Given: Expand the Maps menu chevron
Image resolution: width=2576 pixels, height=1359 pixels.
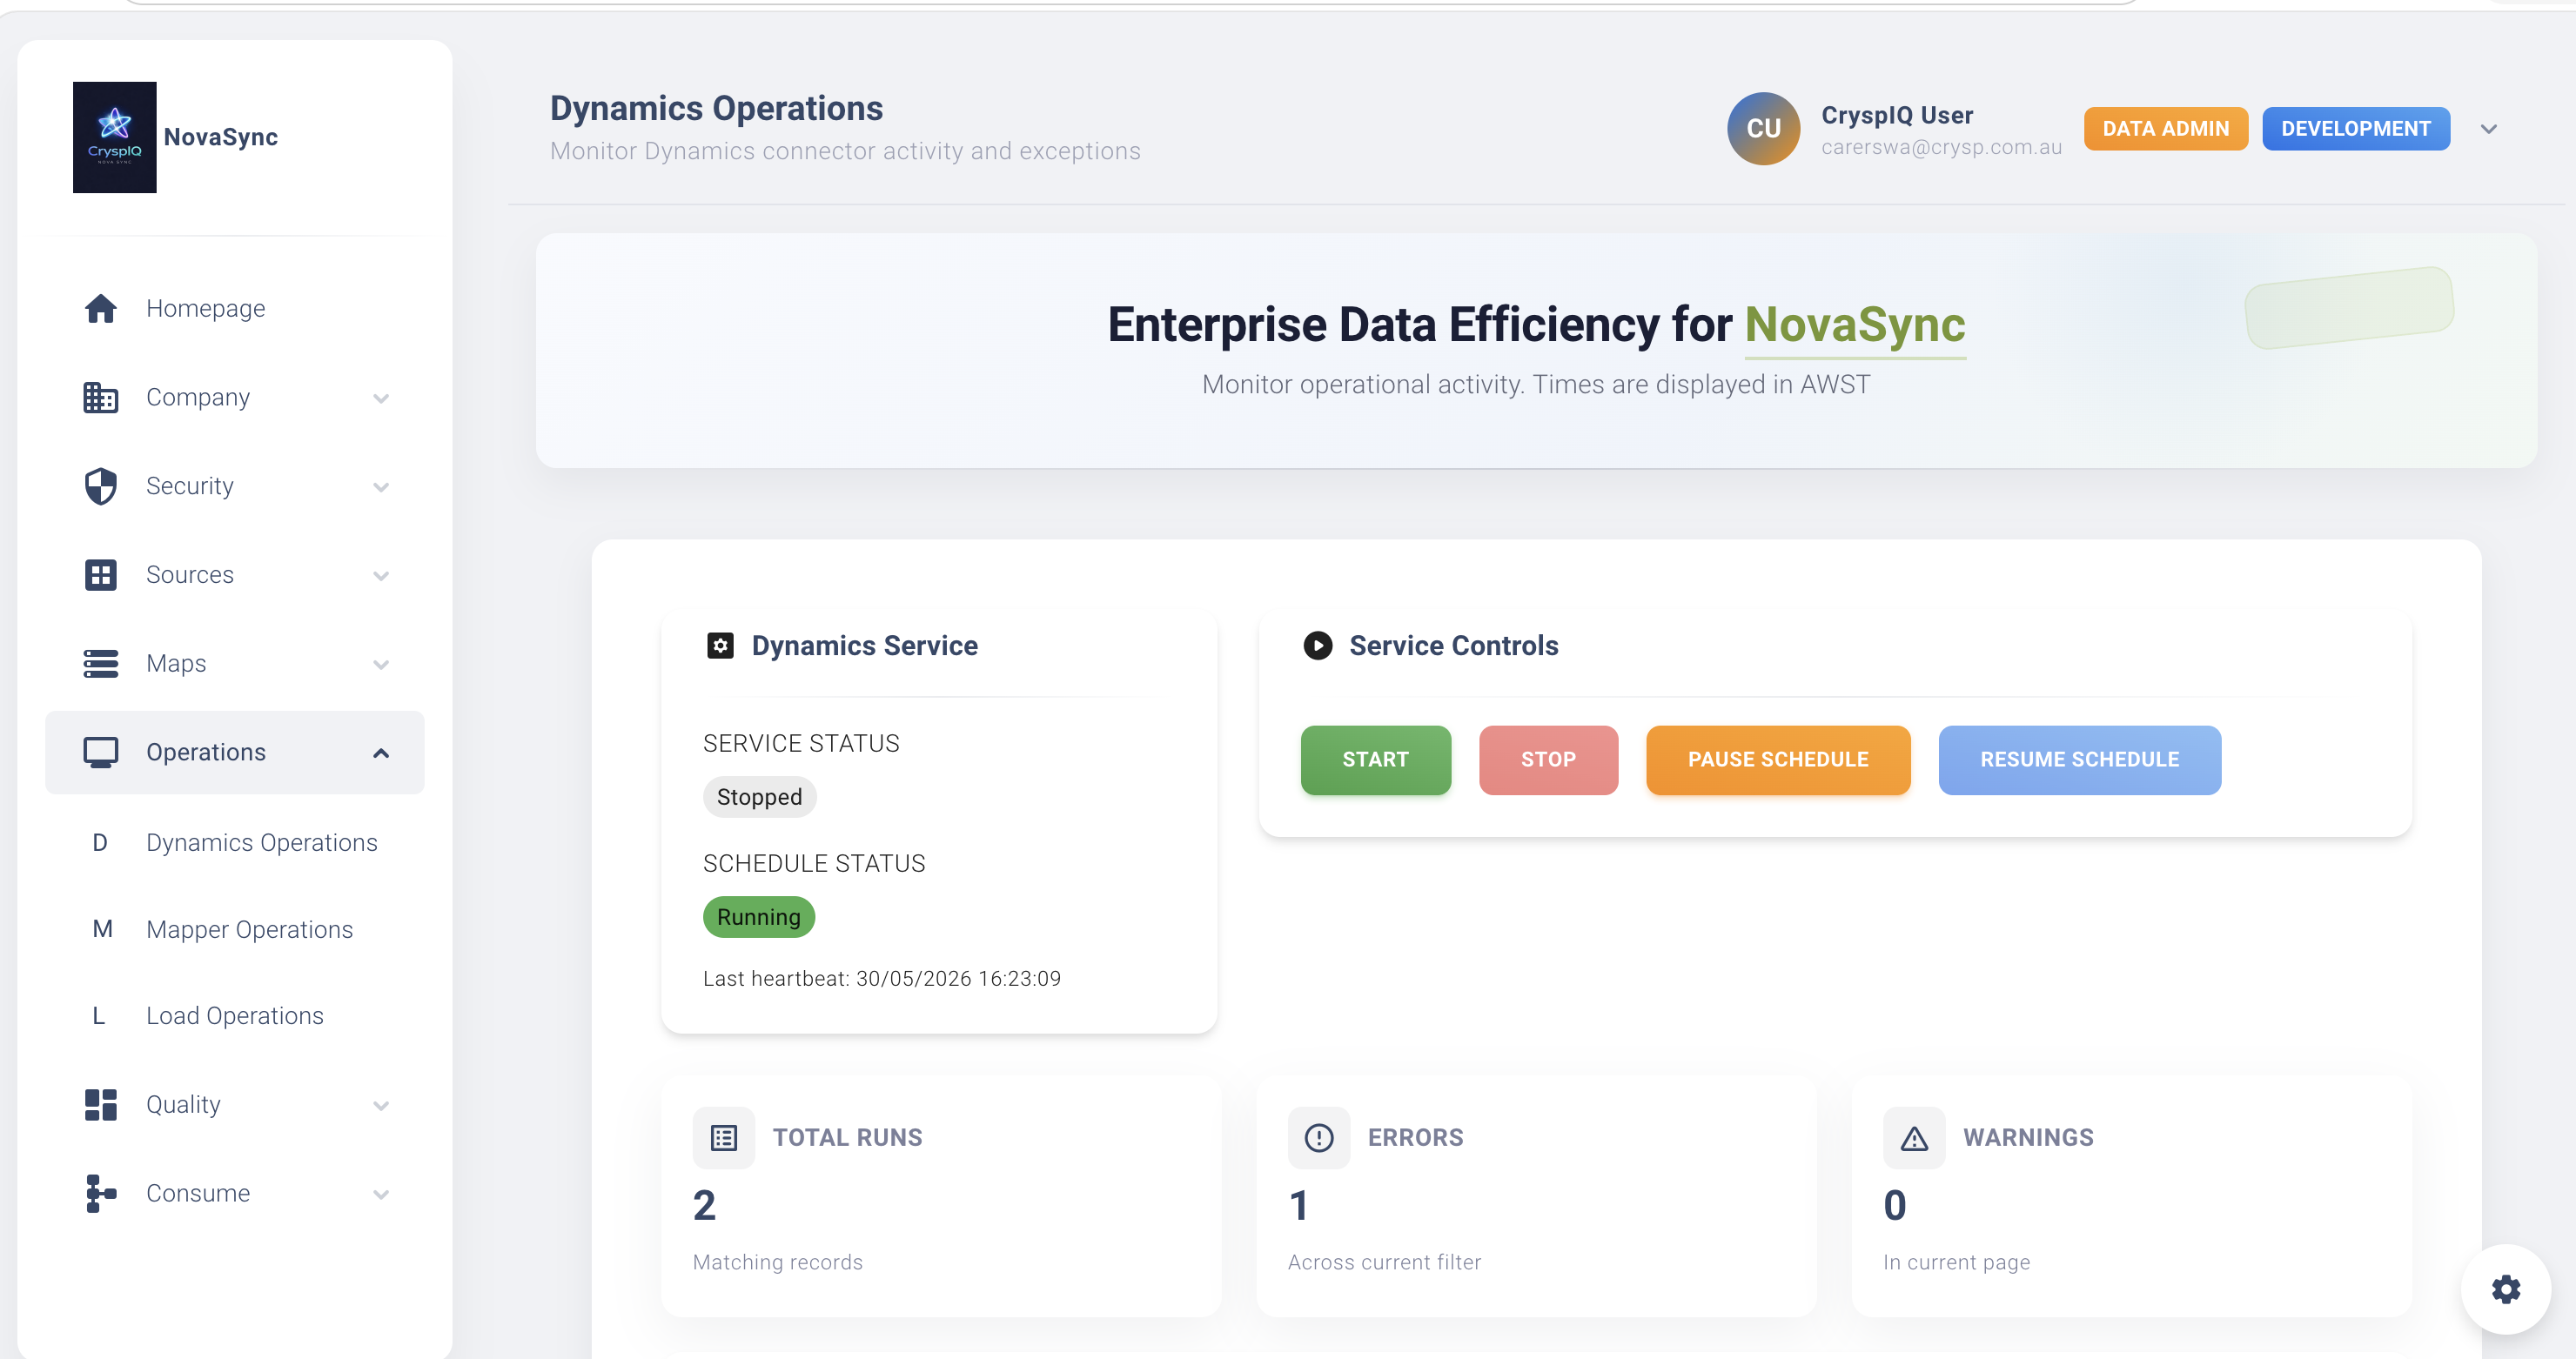Looking at the screenshot, I should click(381, 665).
